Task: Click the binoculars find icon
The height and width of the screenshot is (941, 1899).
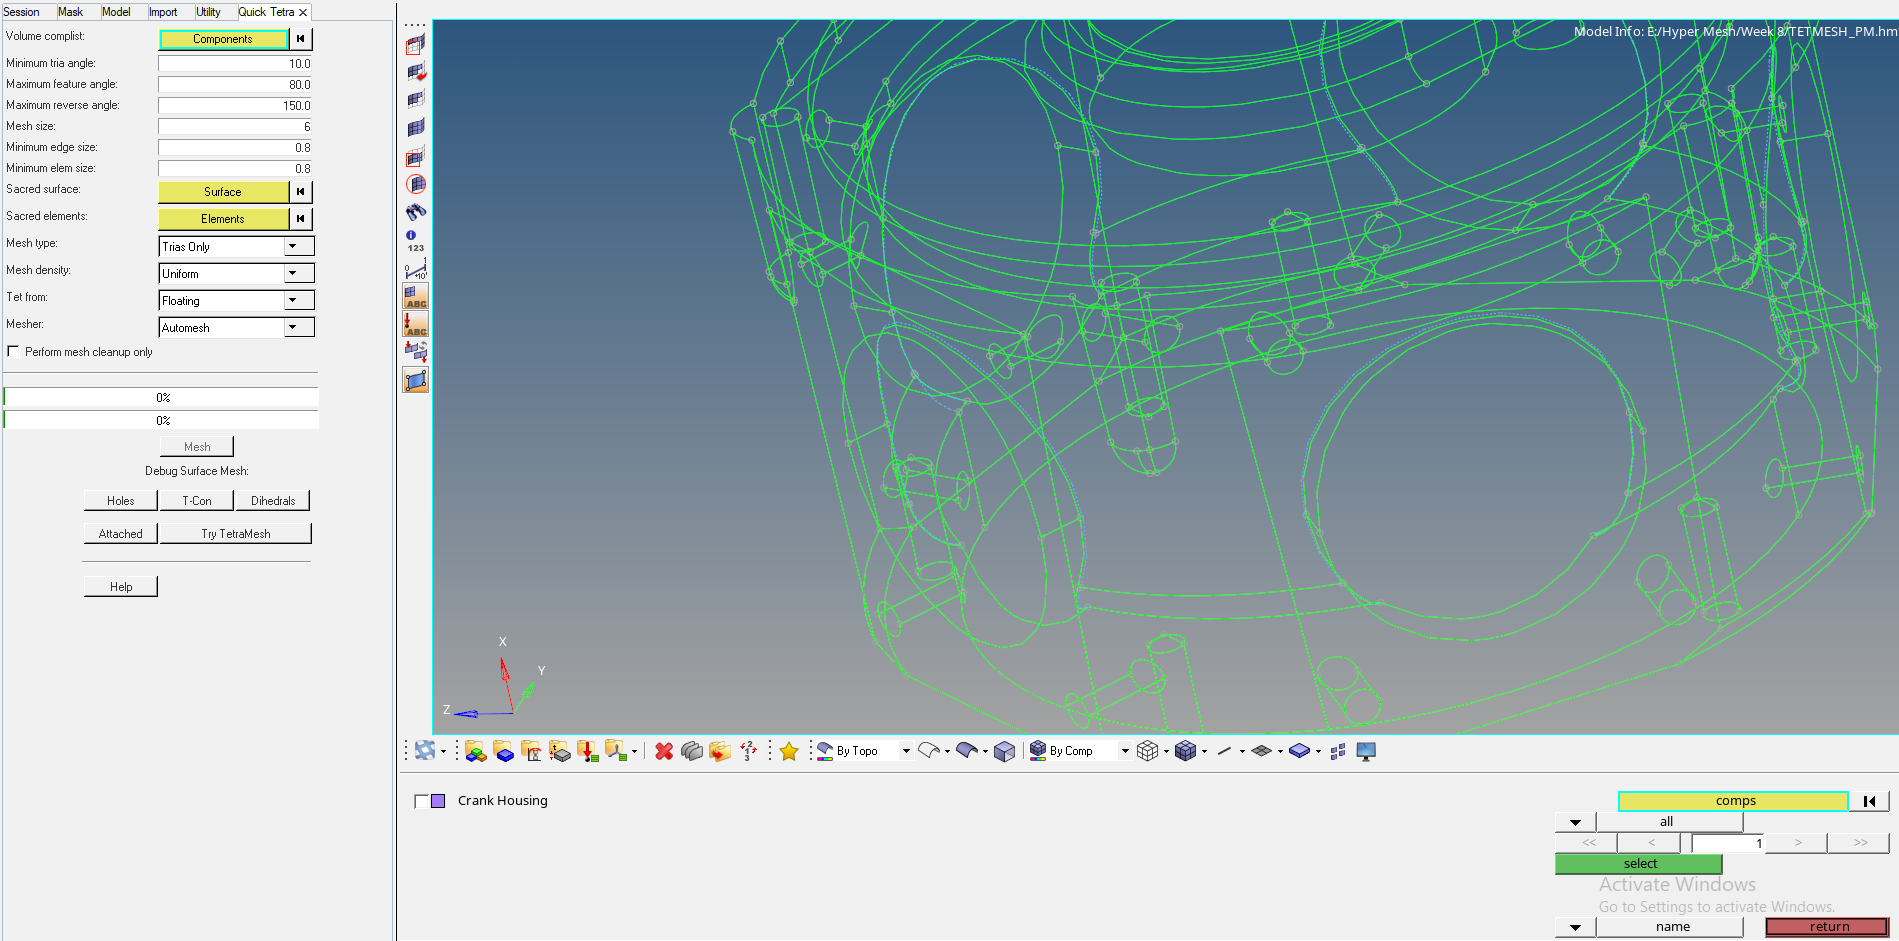Action: 416,212
